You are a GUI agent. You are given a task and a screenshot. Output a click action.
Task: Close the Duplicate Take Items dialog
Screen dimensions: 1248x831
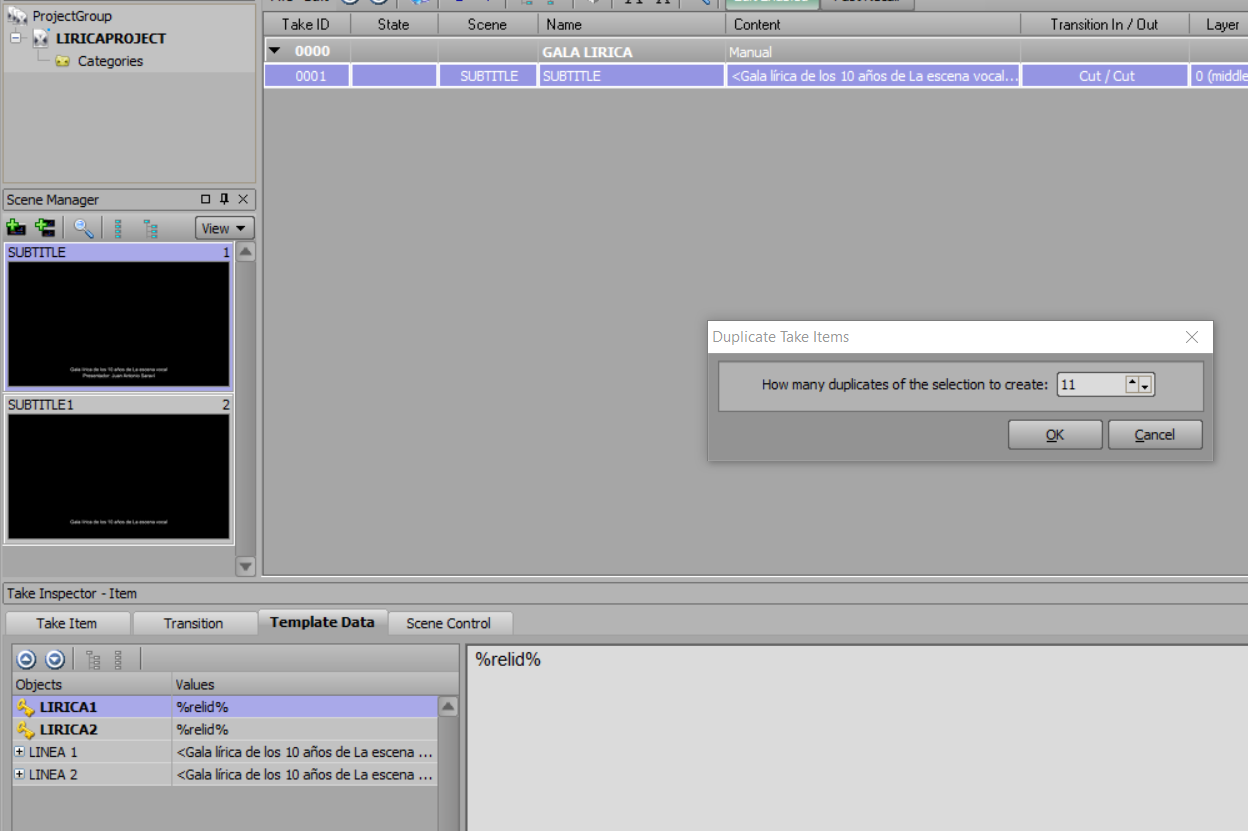(x=1191, y=337)
